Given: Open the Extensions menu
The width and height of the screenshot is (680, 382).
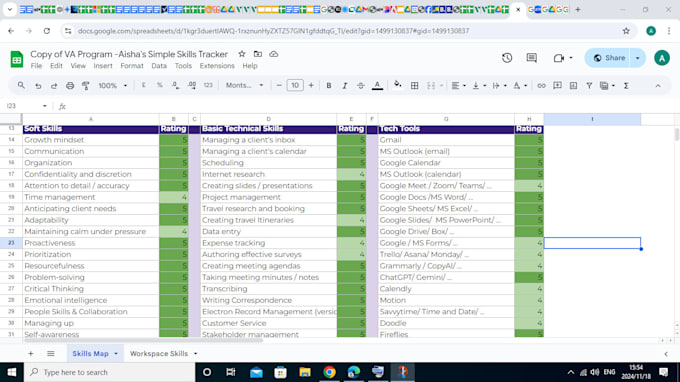Looking at the screenshot, I should pyautogui.click(x=217, y=66).
